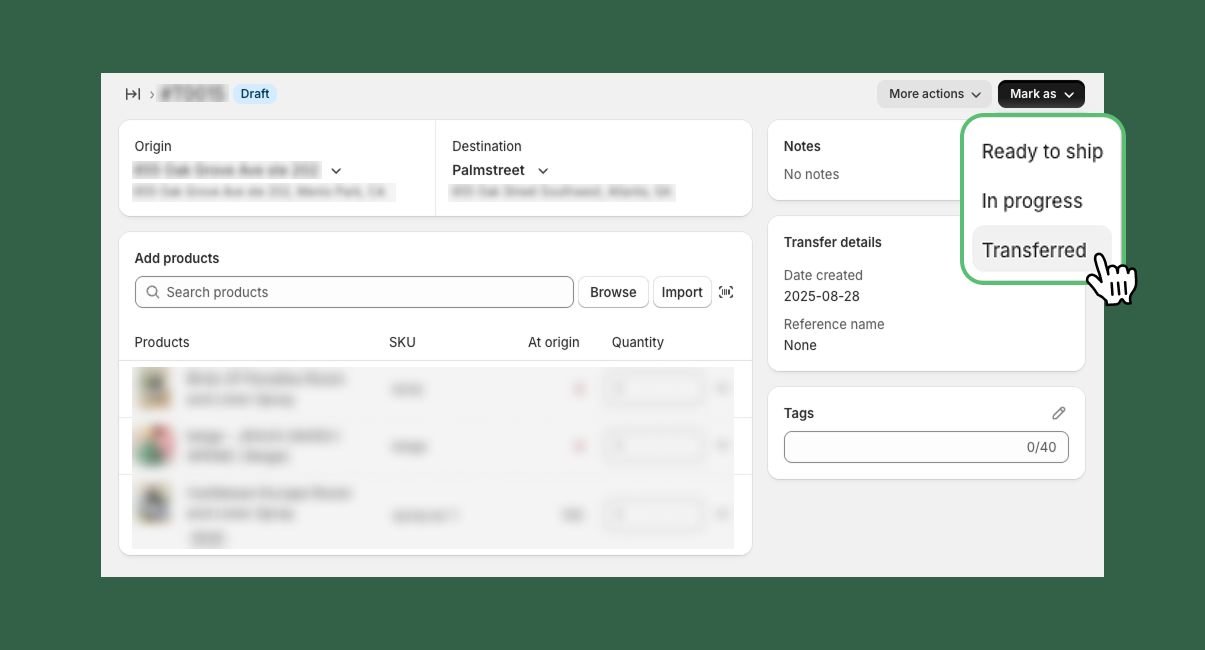Click the transfers breadcrumb icon

coord(132,94)
